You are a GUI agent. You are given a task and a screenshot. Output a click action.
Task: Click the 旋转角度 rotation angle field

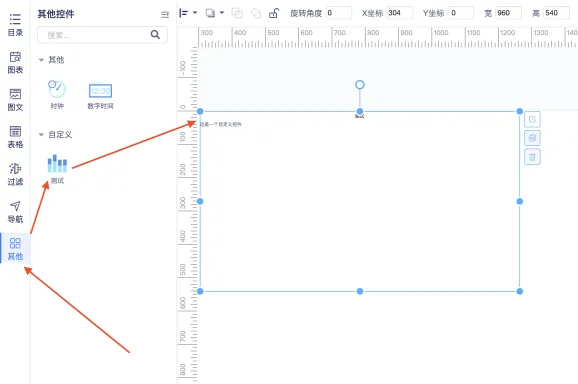(339, 13)
